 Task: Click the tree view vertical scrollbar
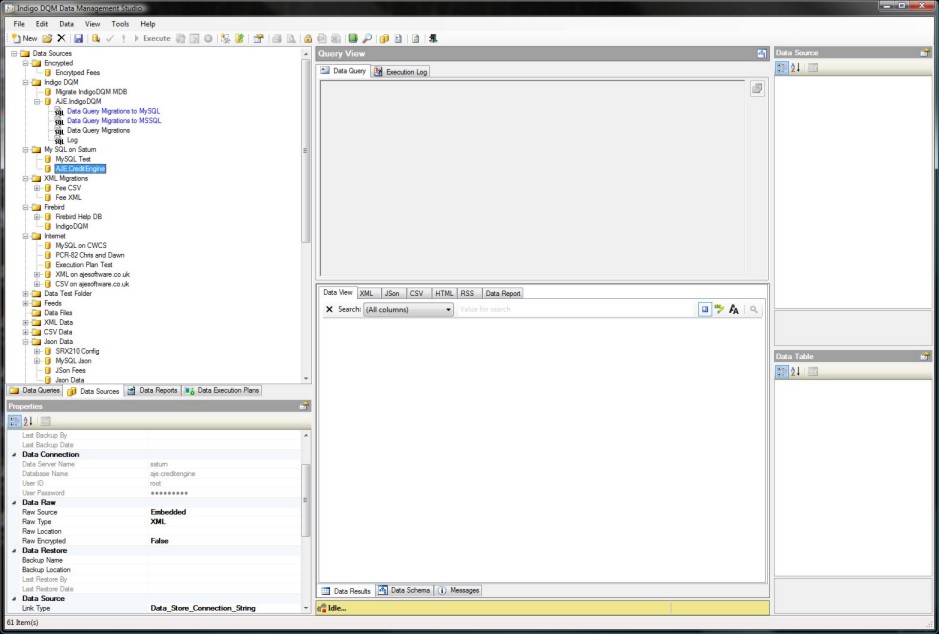coord(305,150)
